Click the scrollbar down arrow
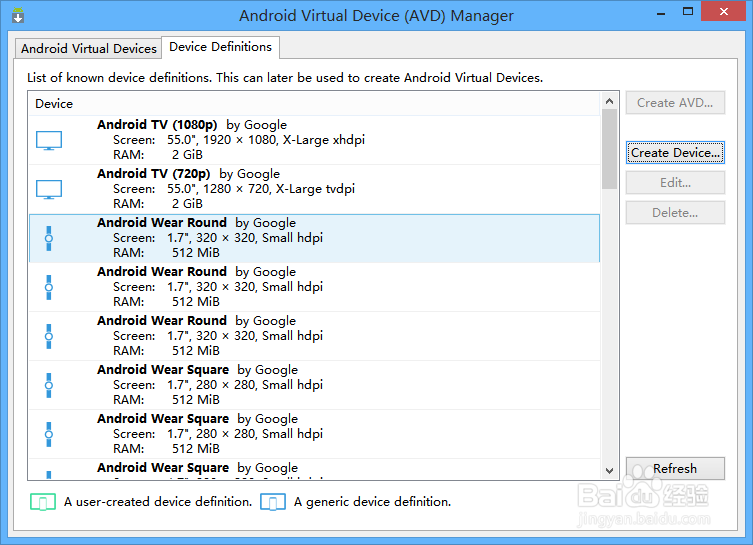The height and width of the screenshot is (545, 753). (x=609, y=471)
